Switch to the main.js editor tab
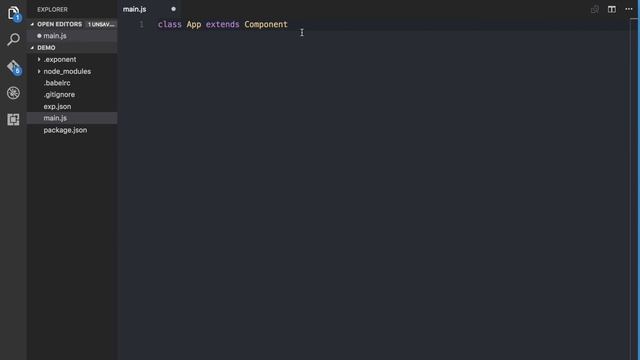Viewport: 640px width, 360px height. (x=149, y=9)
